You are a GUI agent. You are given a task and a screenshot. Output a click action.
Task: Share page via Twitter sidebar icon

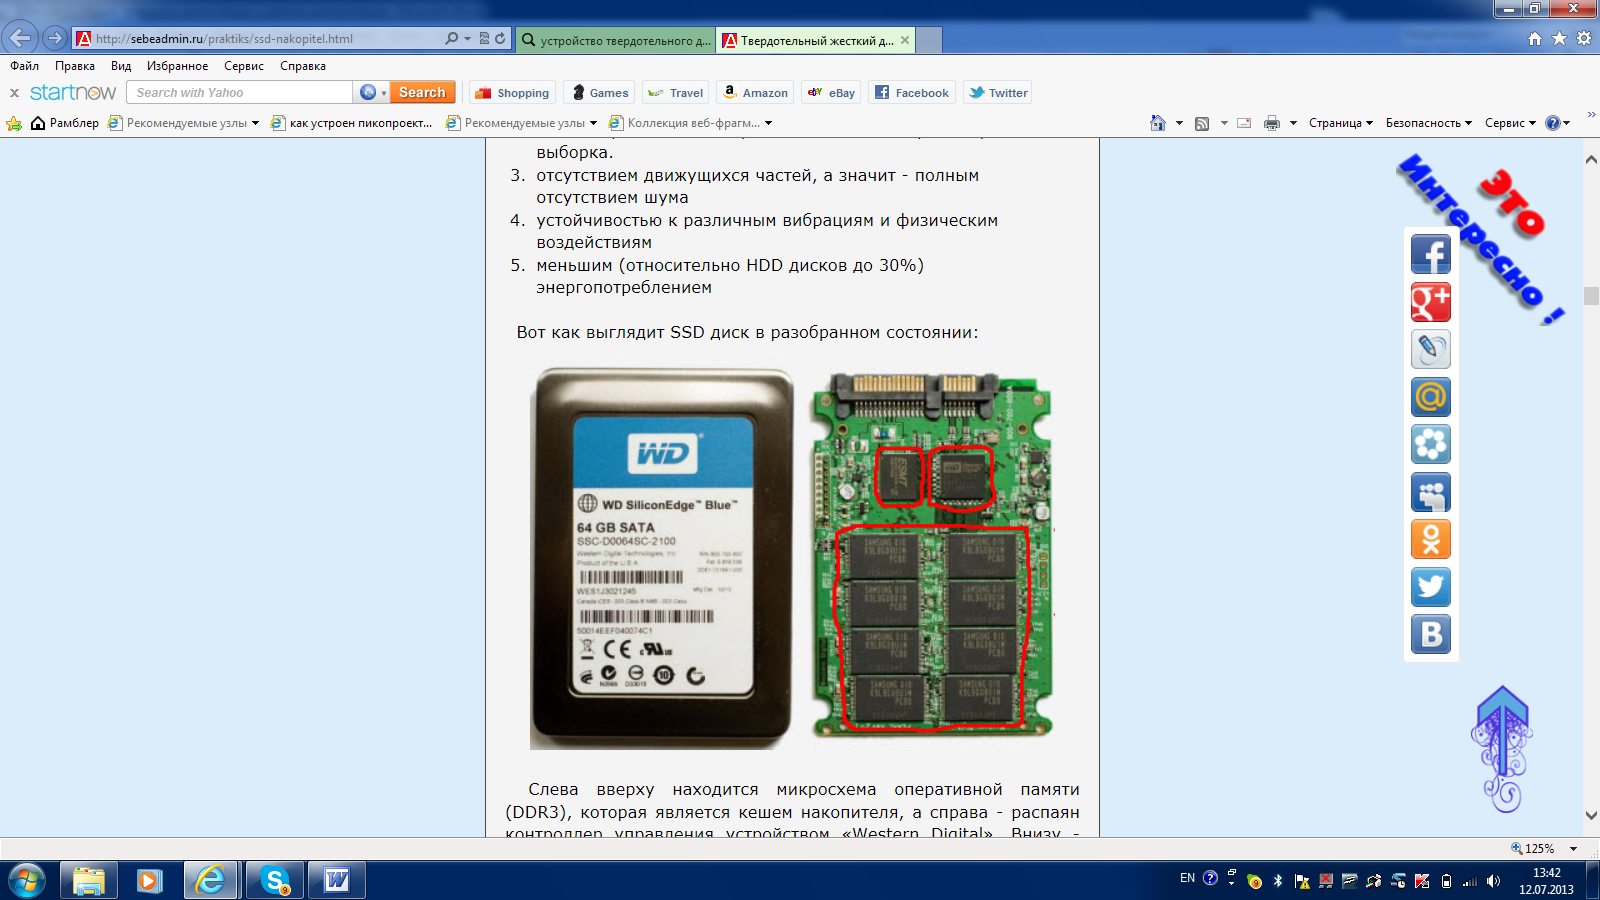click(x=1431, y=587)
